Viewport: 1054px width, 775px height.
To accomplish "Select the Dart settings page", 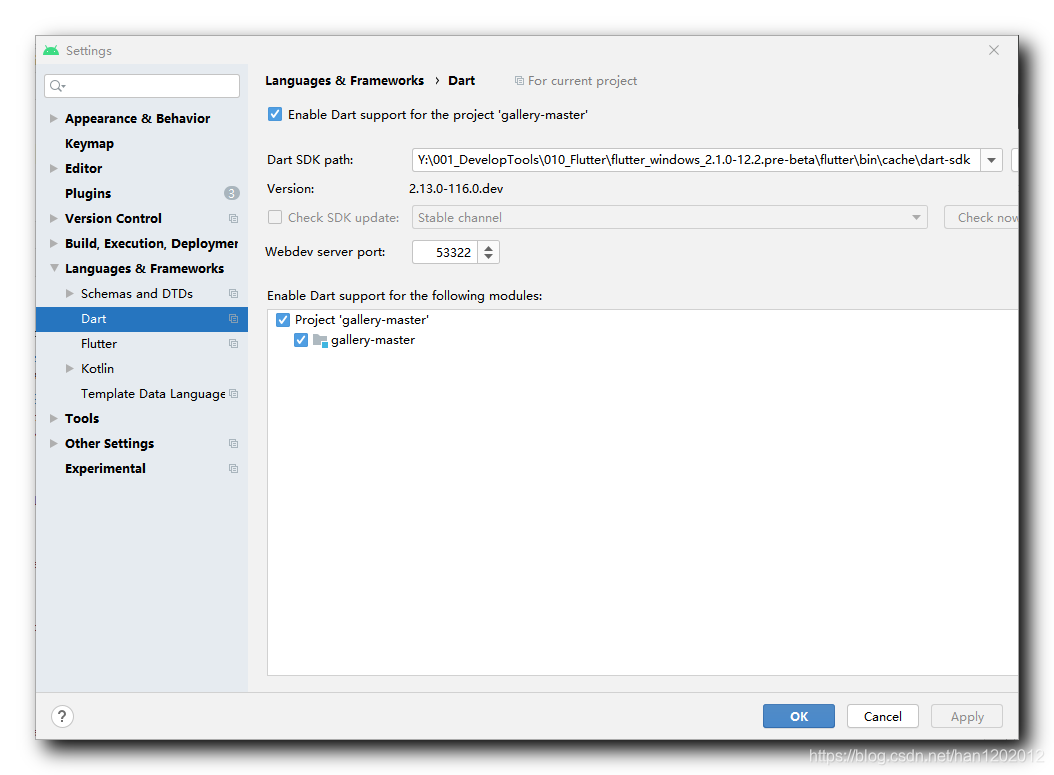I will (142, 319).
